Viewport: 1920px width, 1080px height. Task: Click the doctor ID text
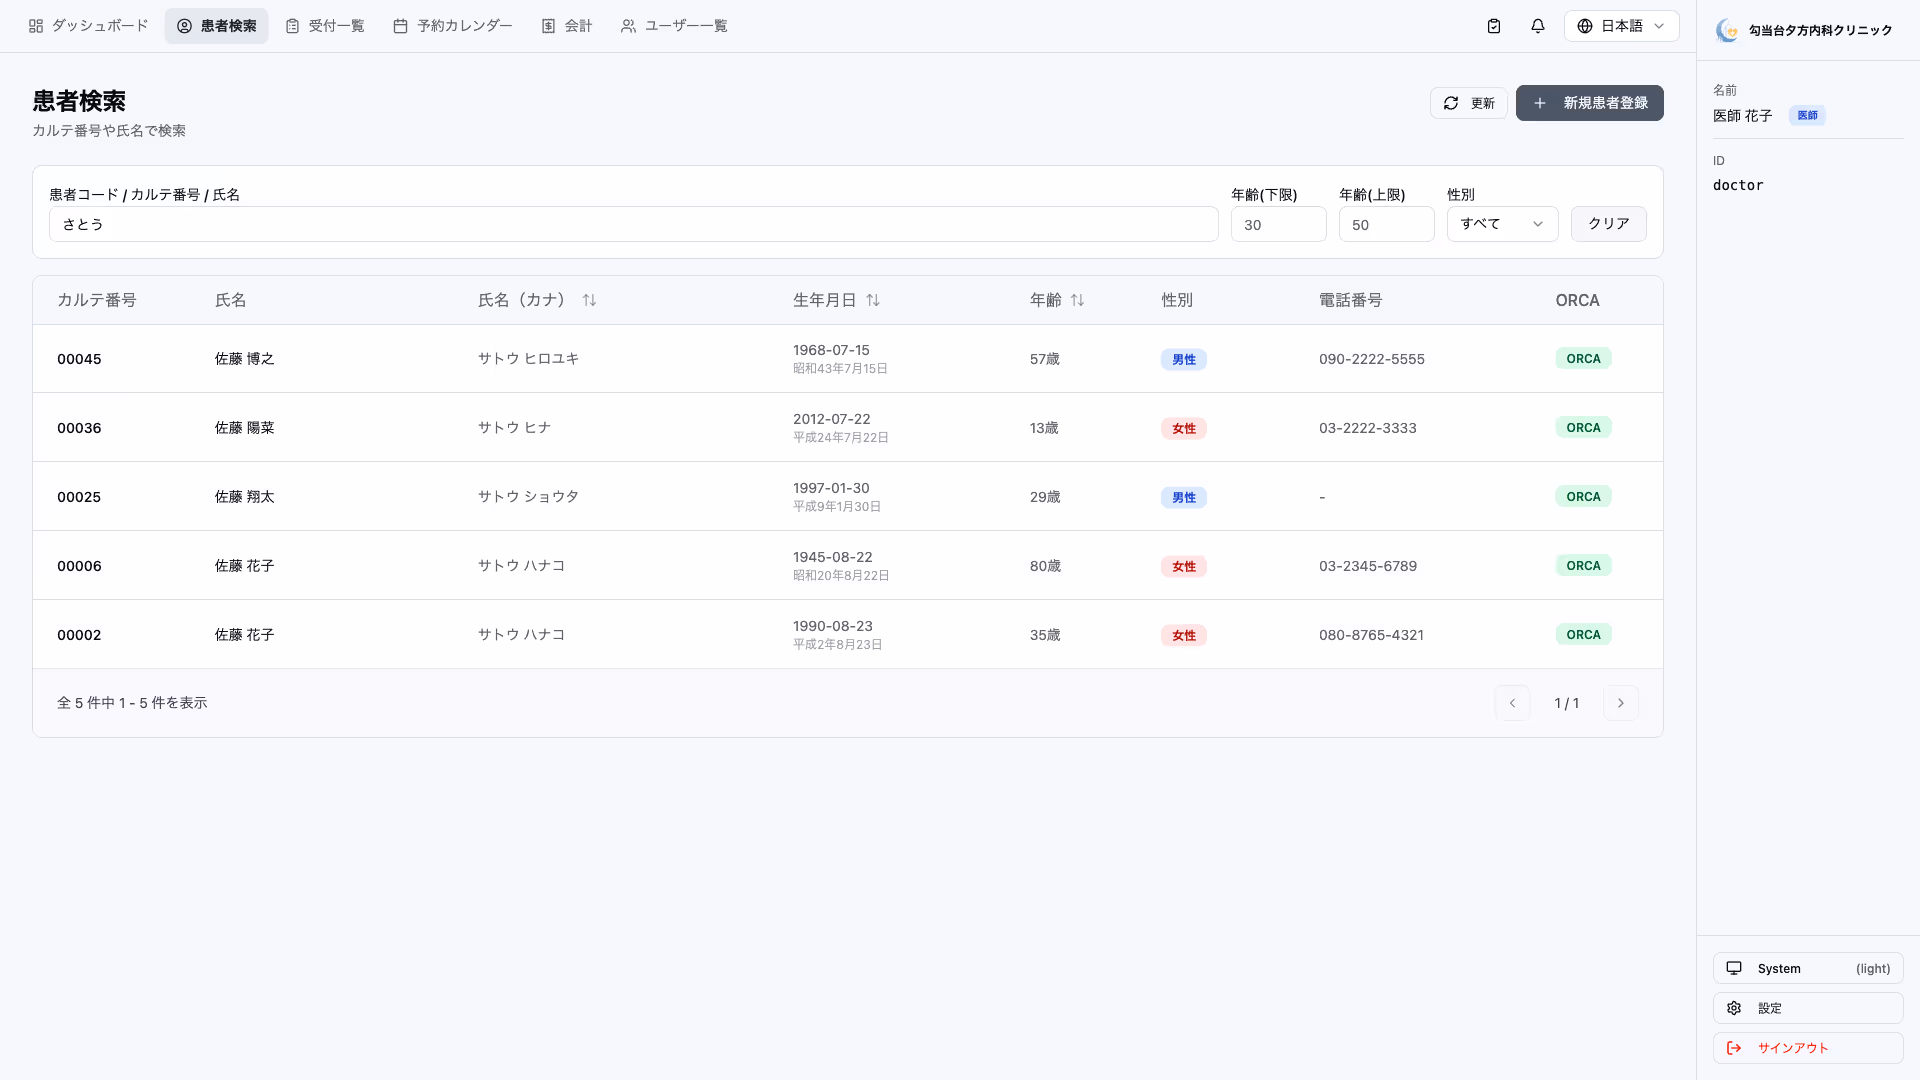[1738, 185]
